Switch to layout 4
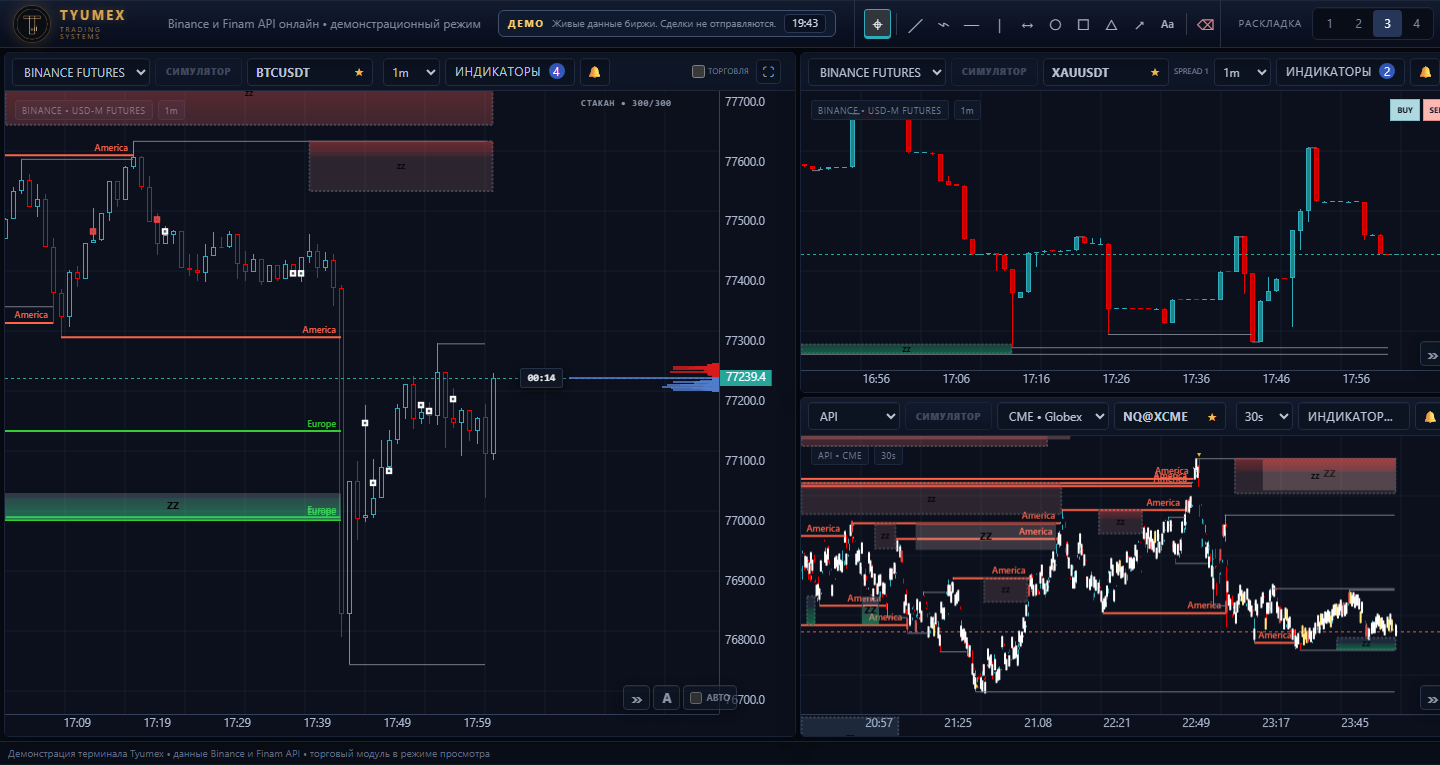The image size is (1440, 765). pyautogui.click(x=1416, y=24)
